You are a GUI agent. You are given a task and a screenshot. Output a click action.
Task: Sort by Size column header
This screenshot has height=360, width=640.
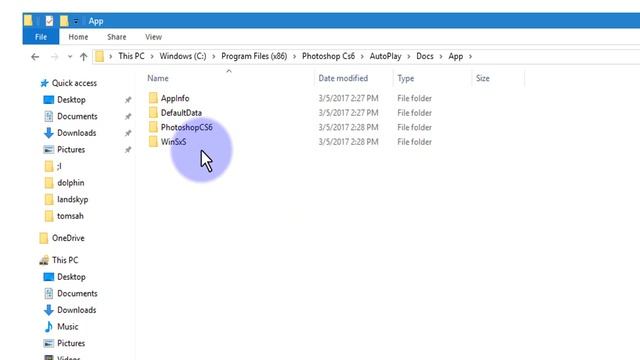tap(482, 78)
